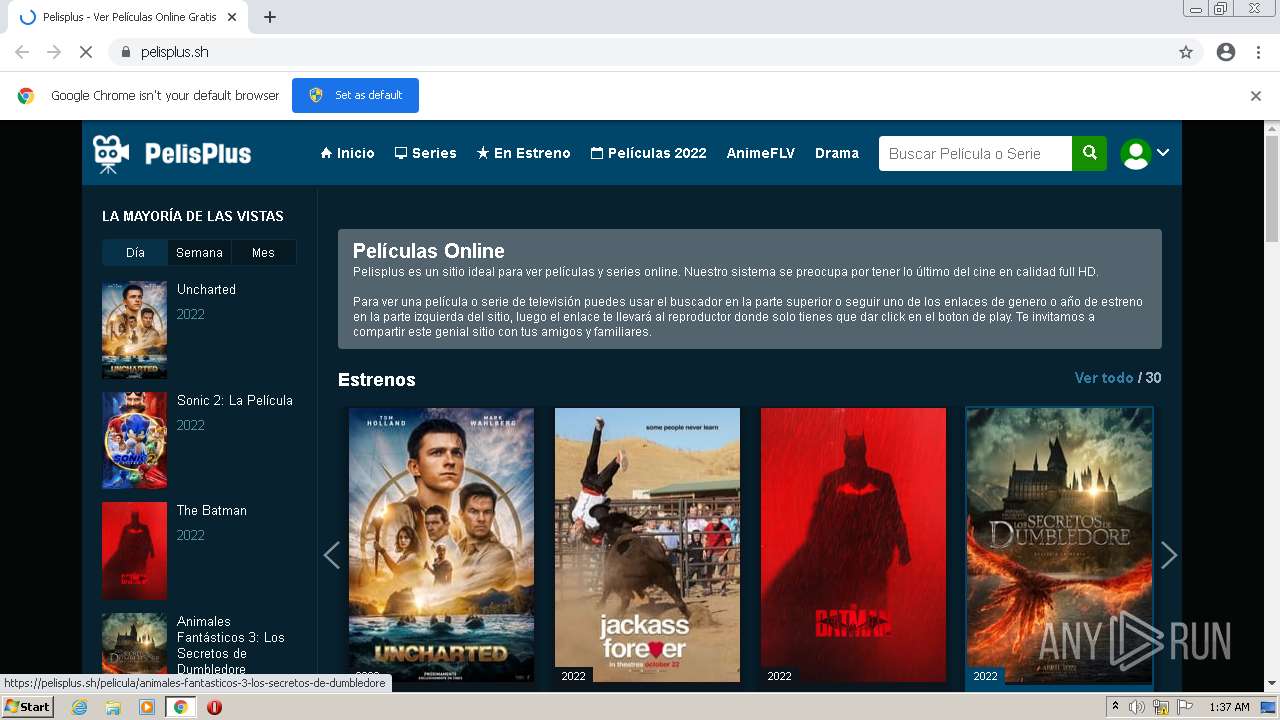Open Internet Explorer from the taskbar

pos(79,707)
